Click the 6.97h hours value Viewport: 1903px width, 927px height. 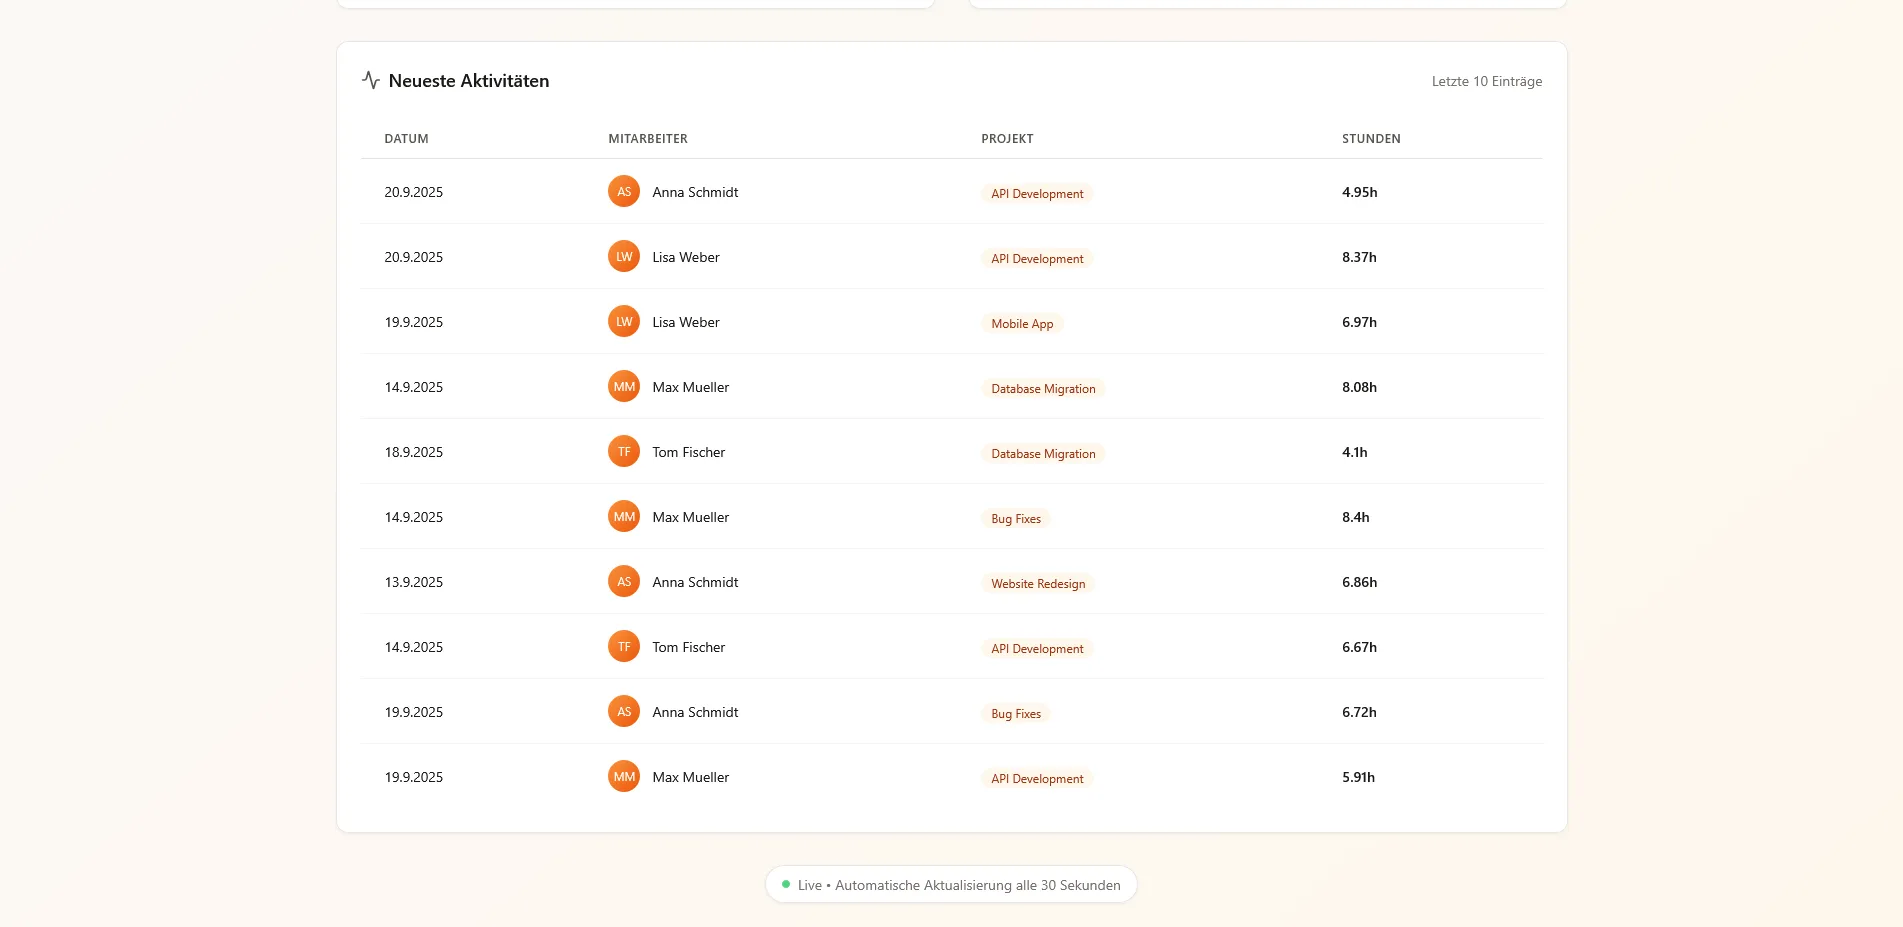1359,322
